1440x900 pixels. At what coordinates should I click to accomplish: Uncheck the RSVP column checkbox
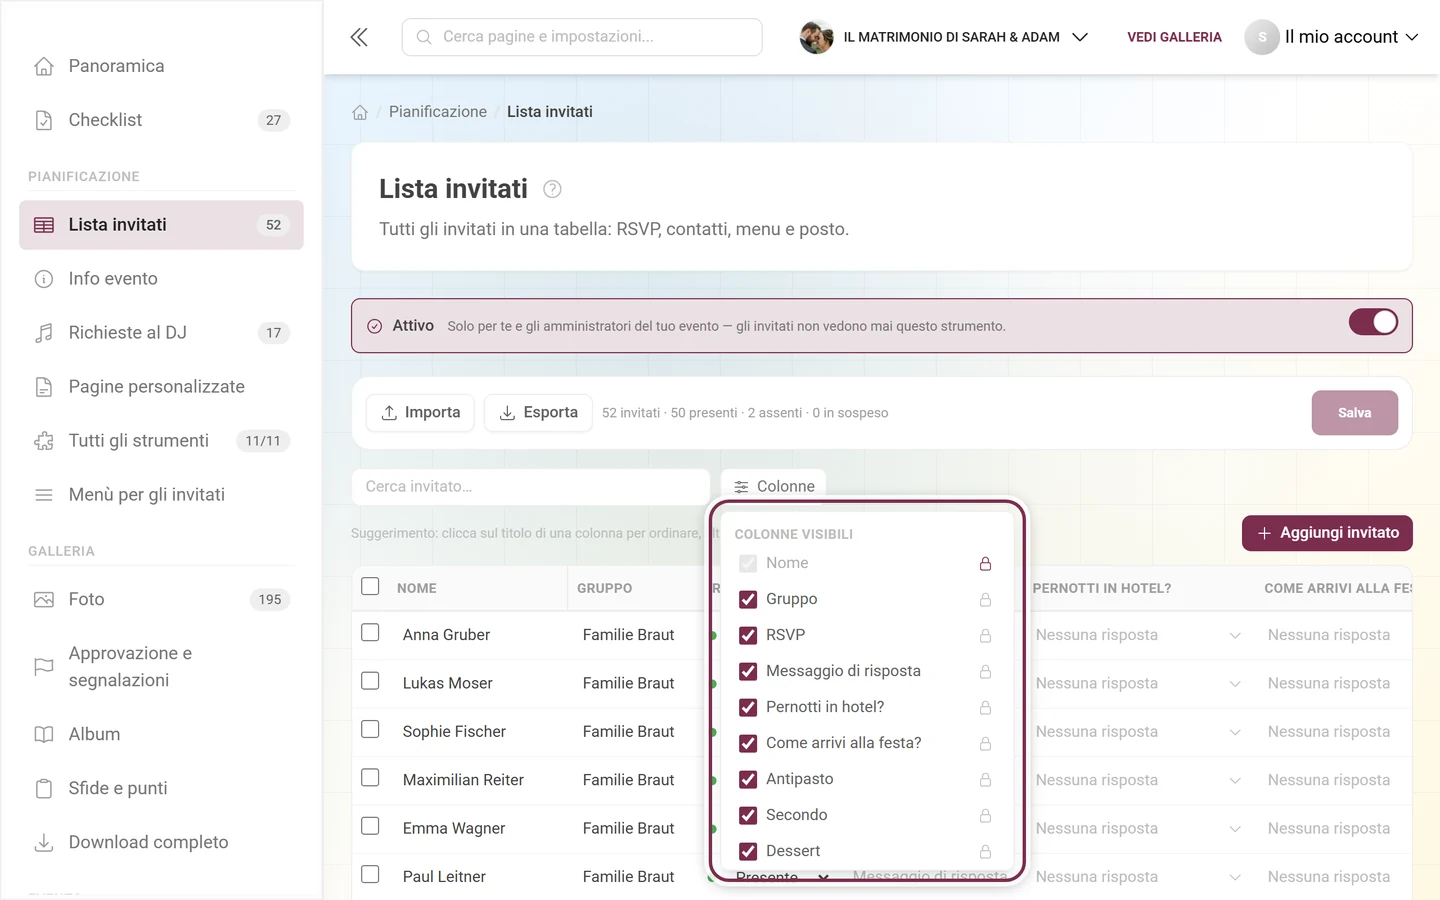click(748, 636)
